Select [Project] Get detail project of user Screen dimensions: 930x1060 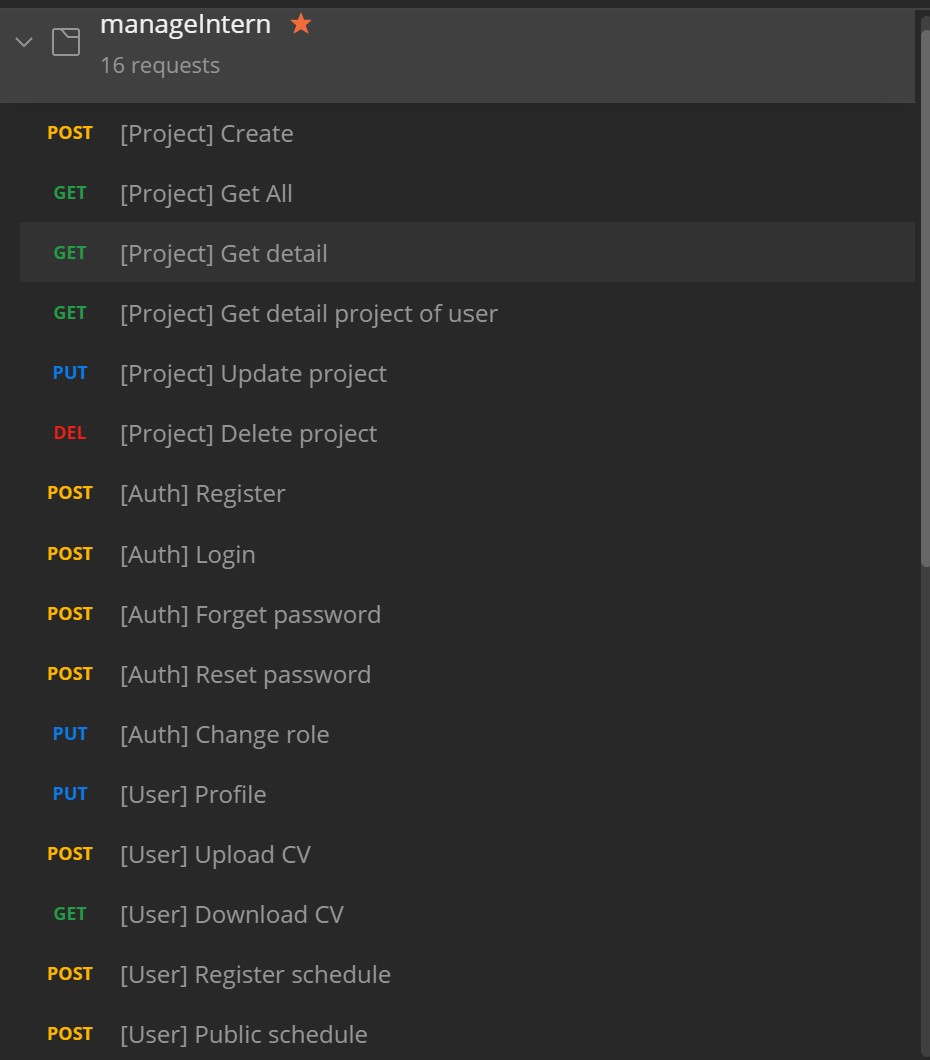308,314
